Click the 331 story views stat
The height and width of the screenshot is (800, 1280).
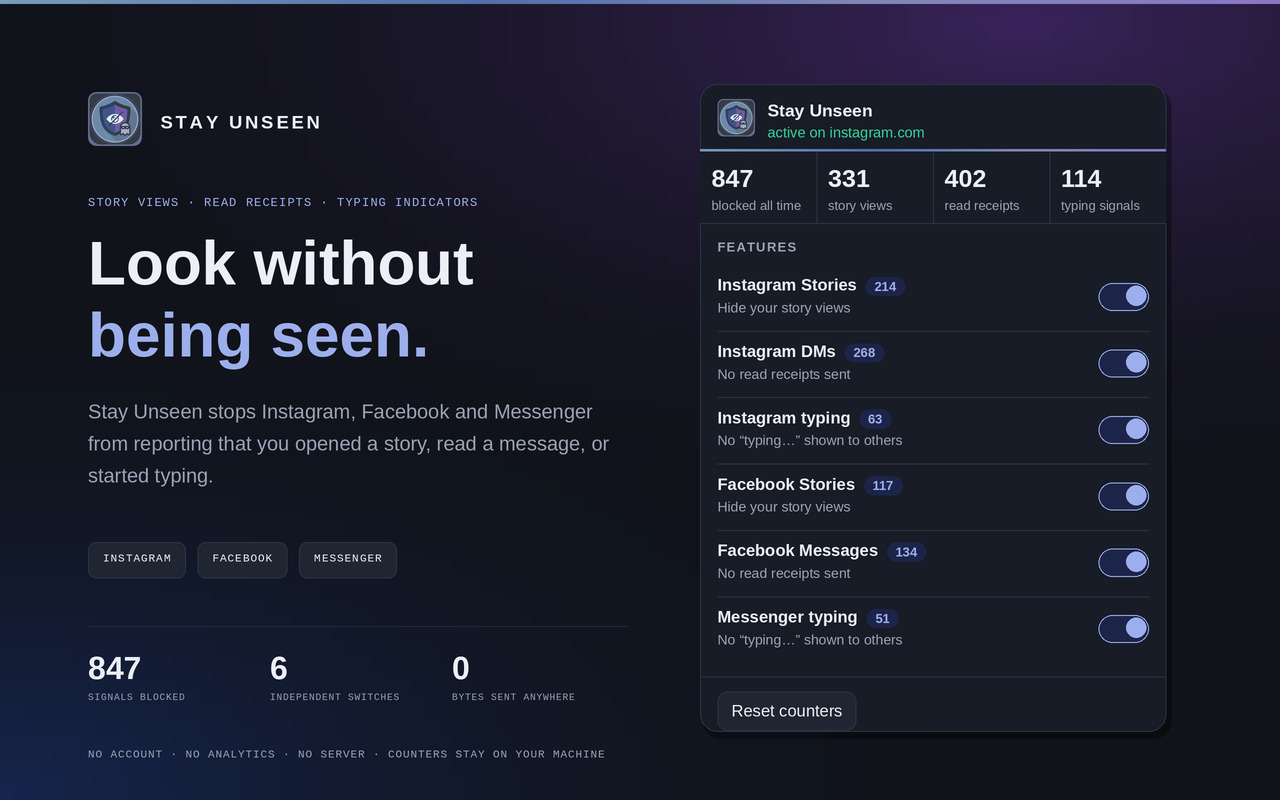pos(875,188)
